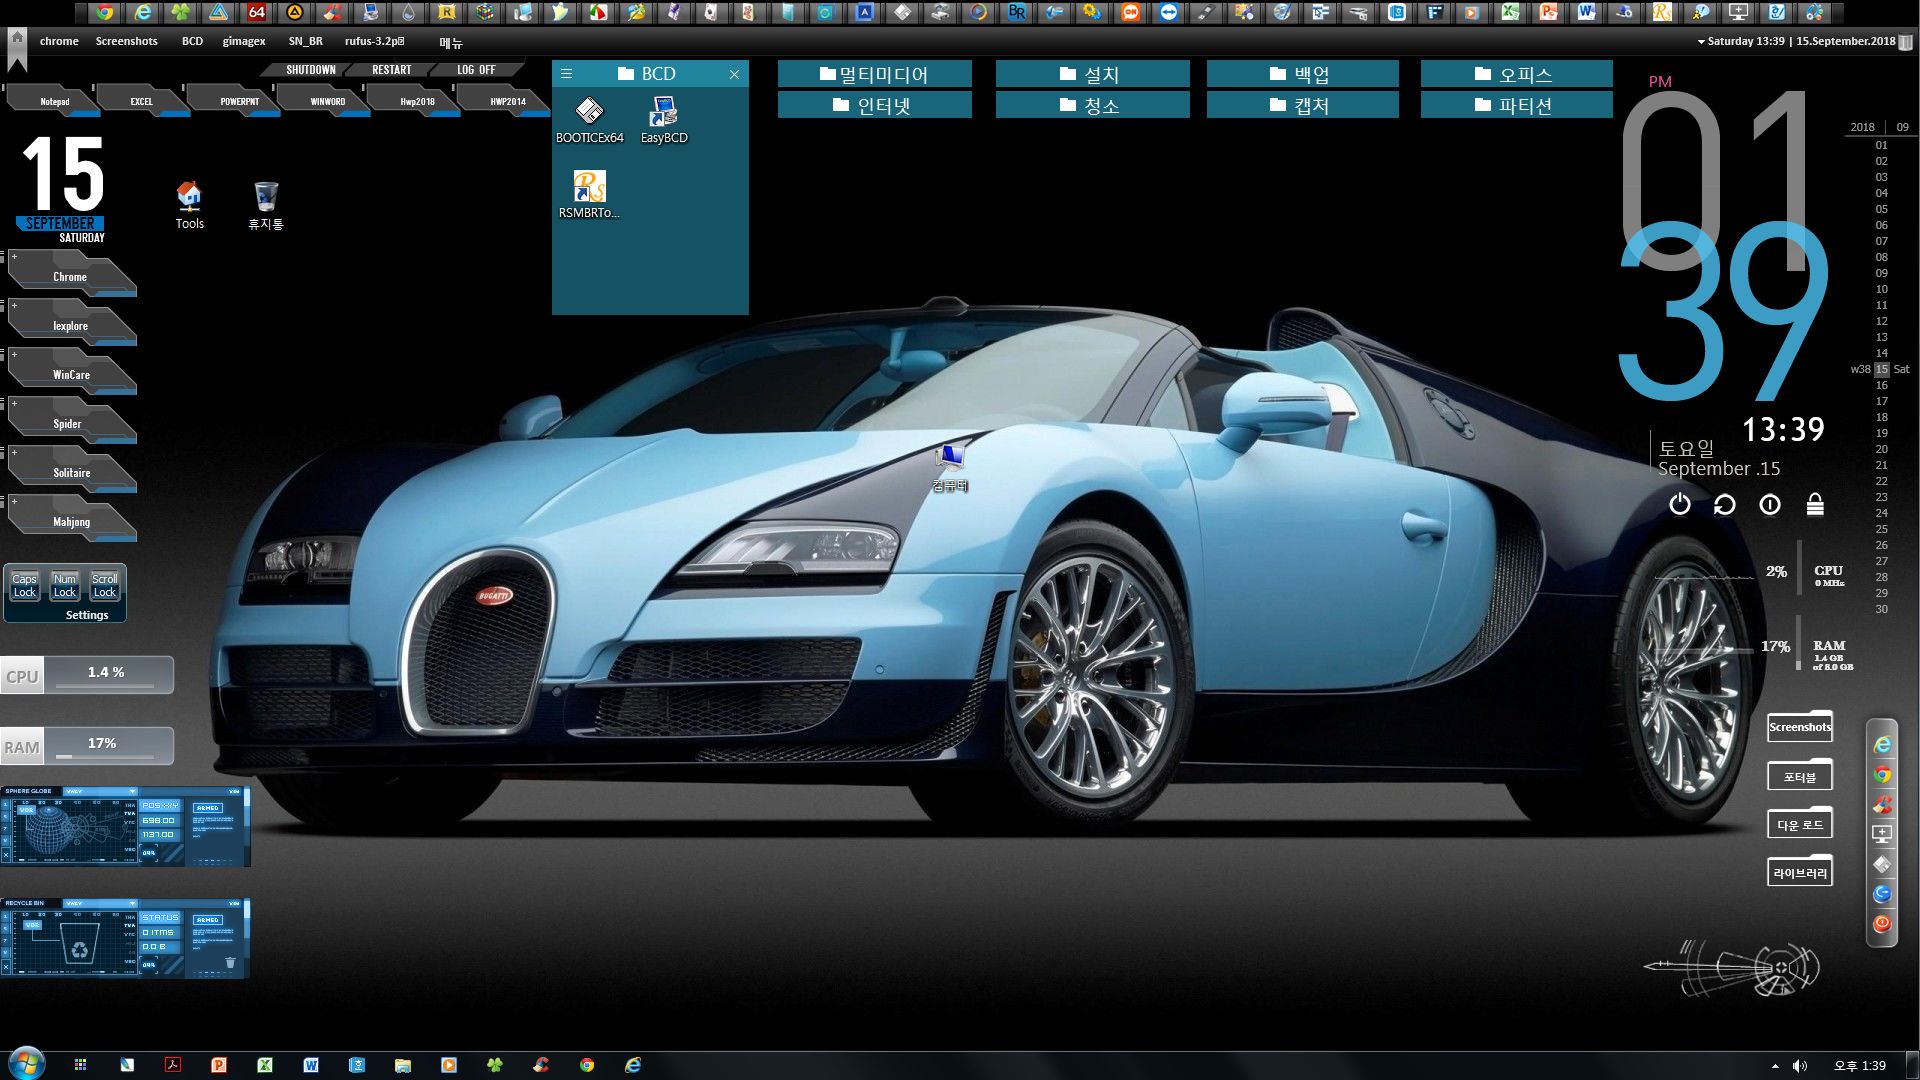Image resolution: width=1920 pixels, height=1080 pixels.
Task: Click the padlock lock-screen icon
Action: point(1815,505)
